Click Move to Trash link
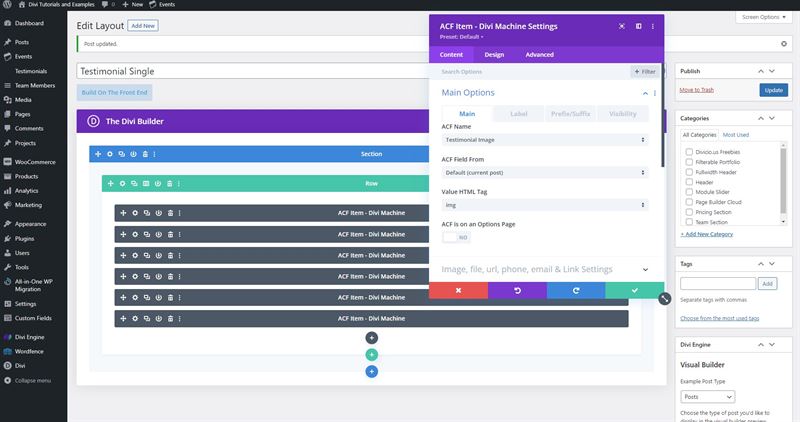The height and width of the screenshot is (422, 800). tap(696, 90)
